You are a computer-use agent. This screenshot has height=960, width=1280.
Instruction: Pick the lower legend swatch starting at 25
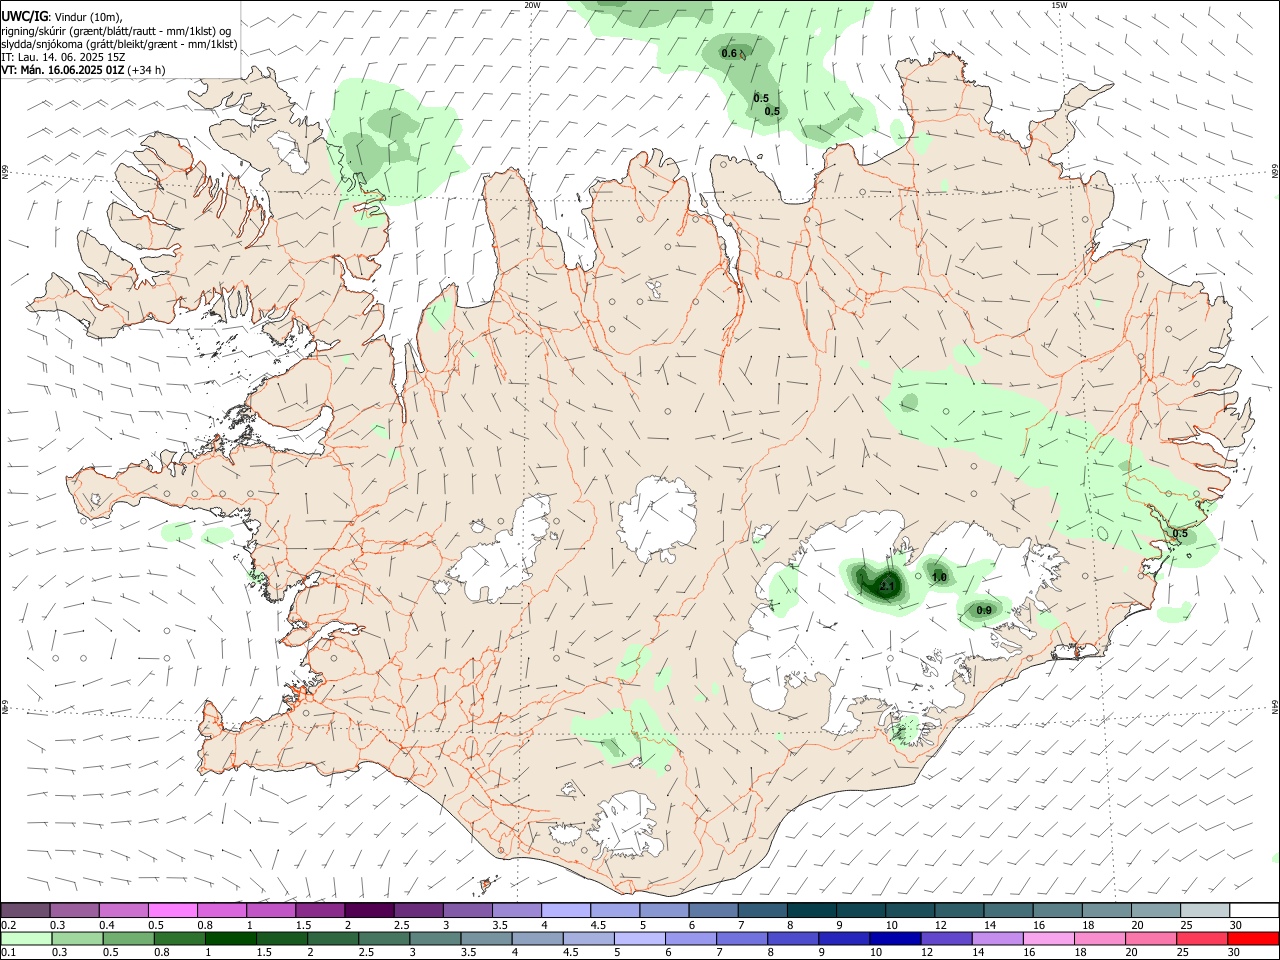(x=1201, y=938)
